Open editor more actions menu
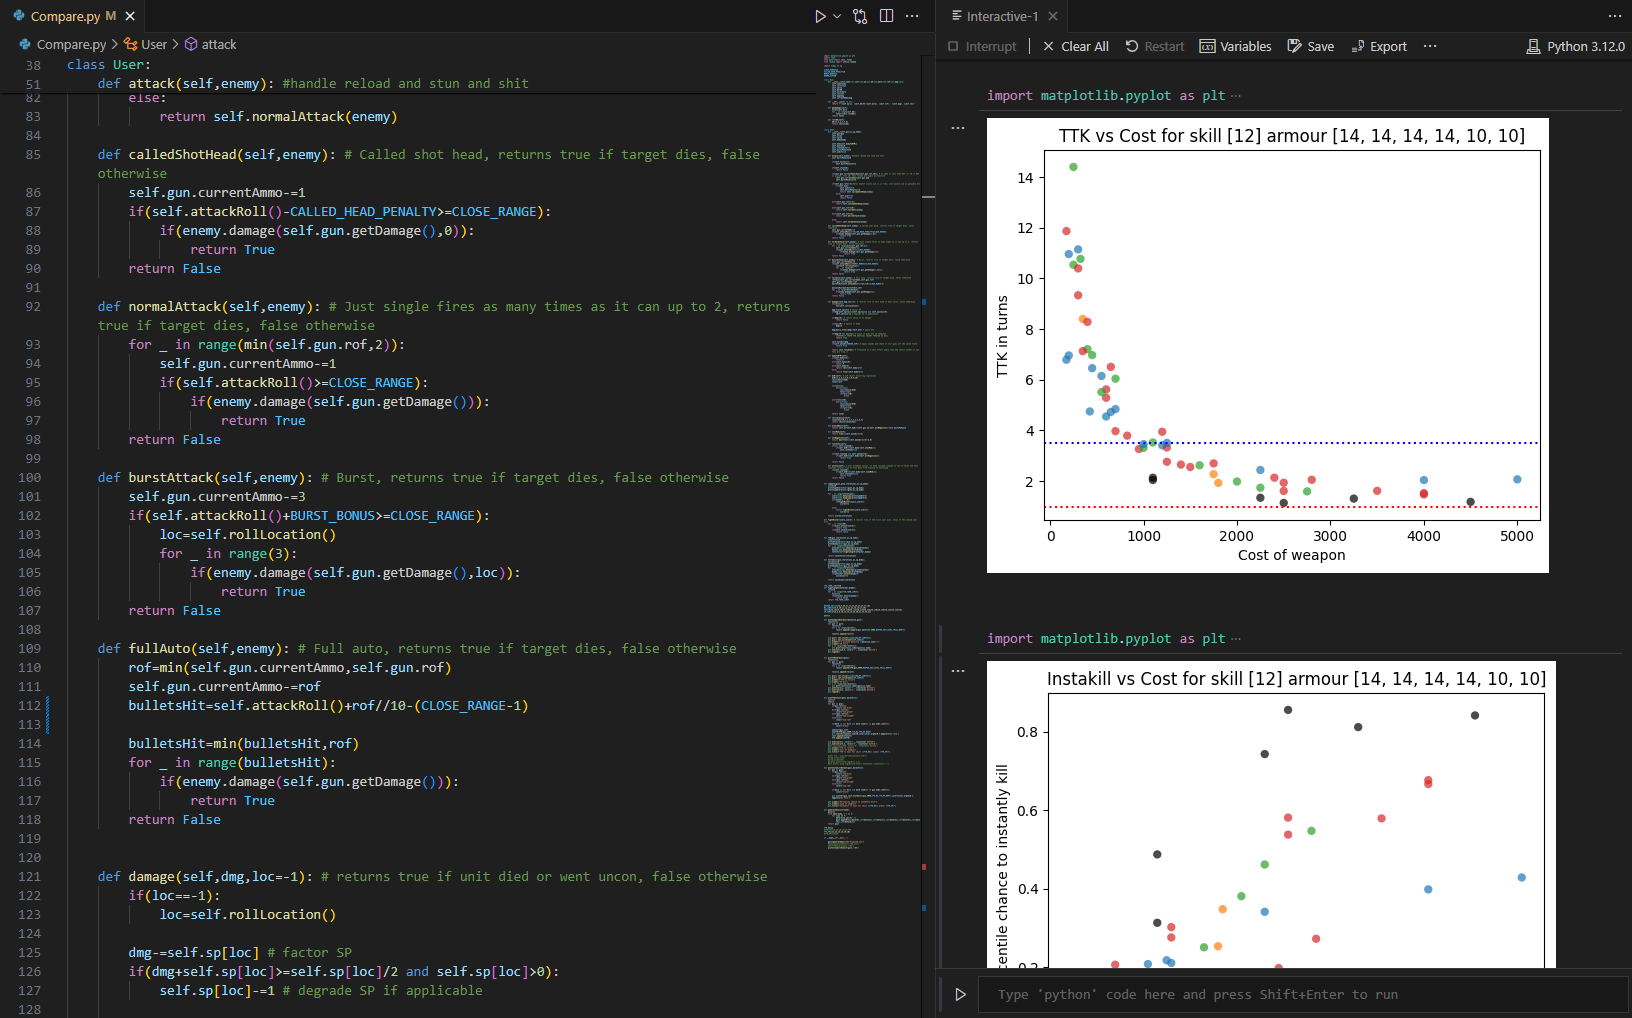Screen dimensions: 1632x1018 [912, 16]
